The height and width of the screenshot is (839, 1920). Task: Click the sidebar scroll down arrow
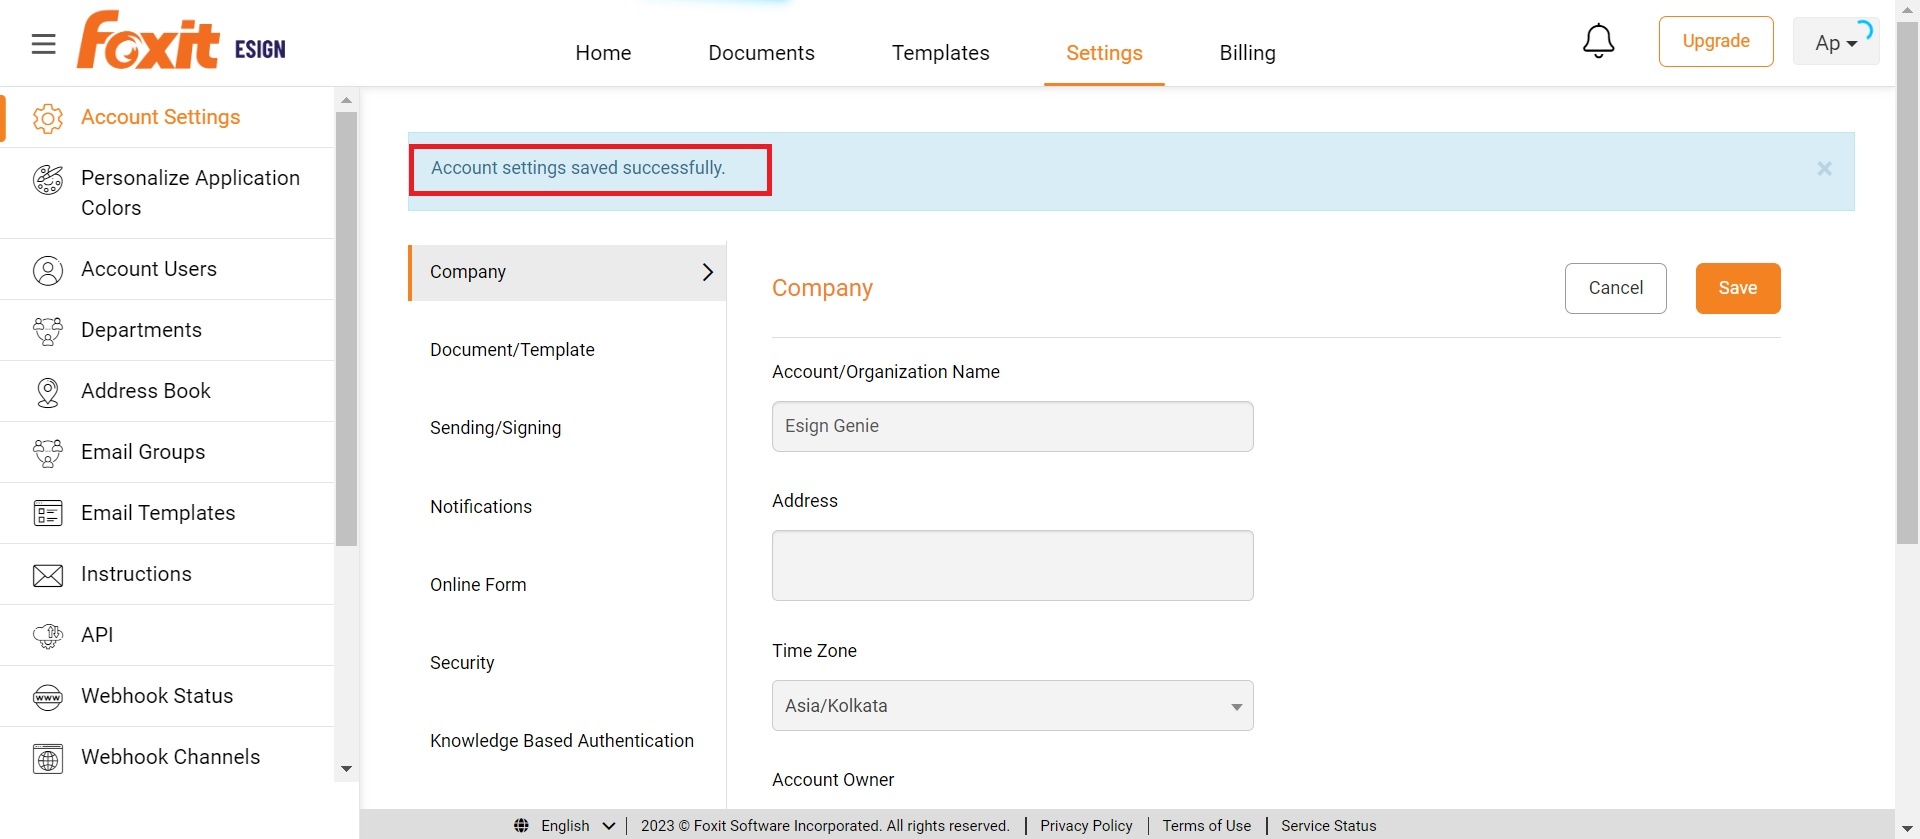click(x=346, y=769)
